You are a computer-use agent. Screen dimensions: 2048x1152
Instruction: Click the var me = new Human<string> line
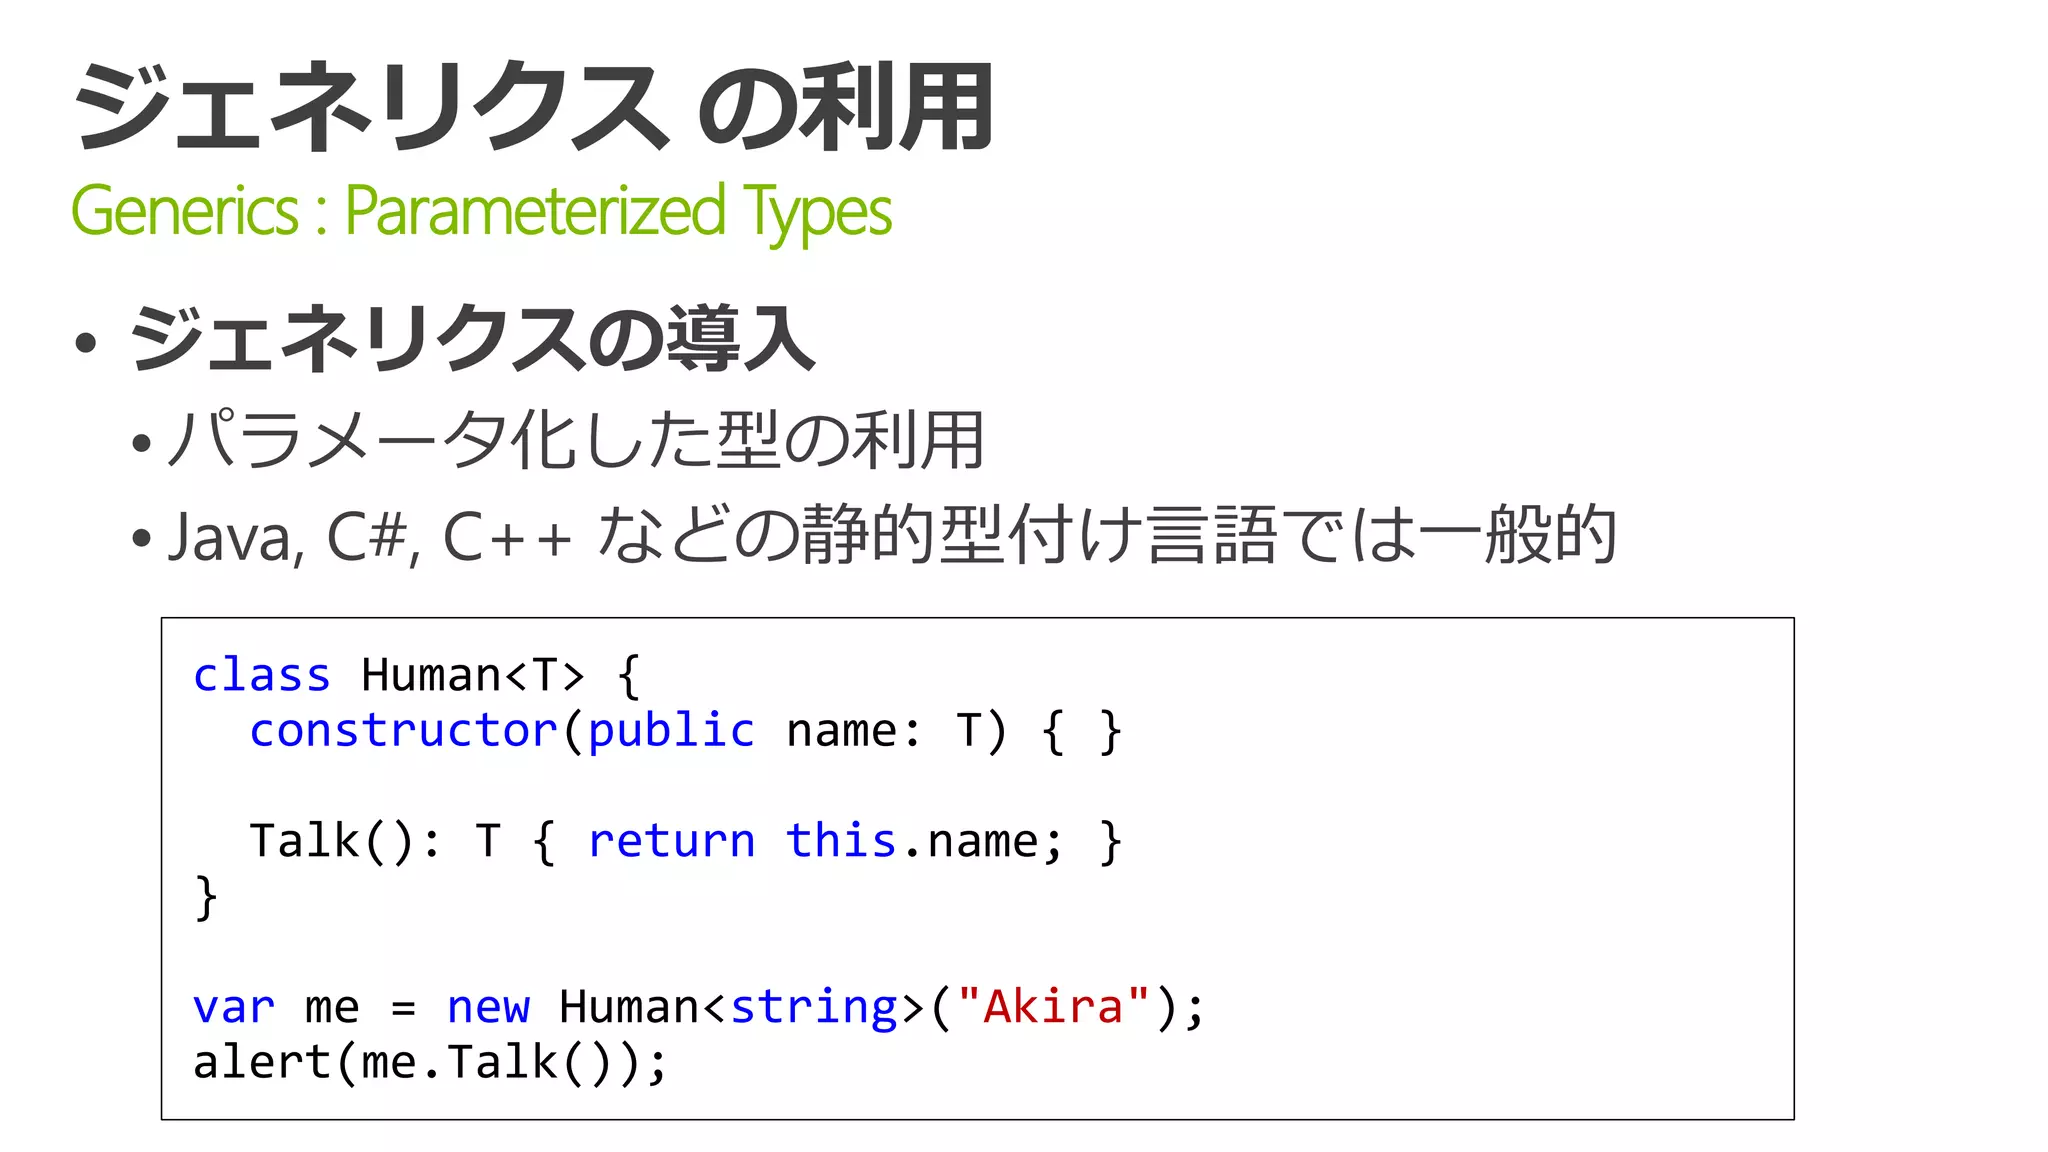[699, 1006]
